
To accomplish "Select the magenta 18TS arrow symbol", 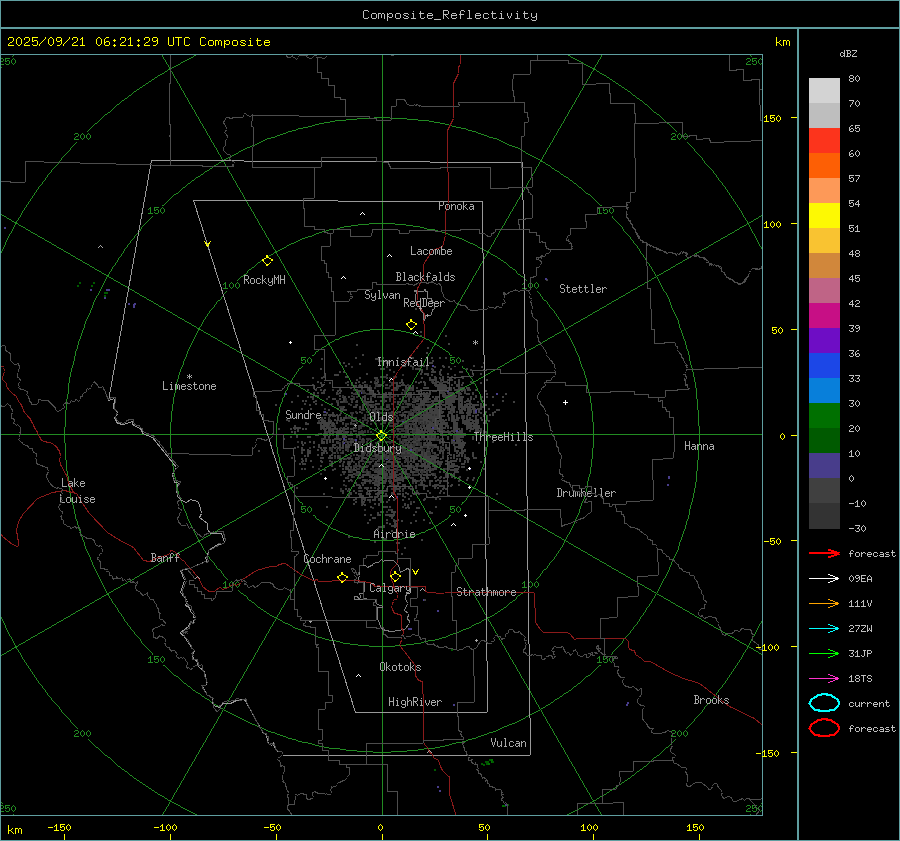I will [x=824, y=678].
